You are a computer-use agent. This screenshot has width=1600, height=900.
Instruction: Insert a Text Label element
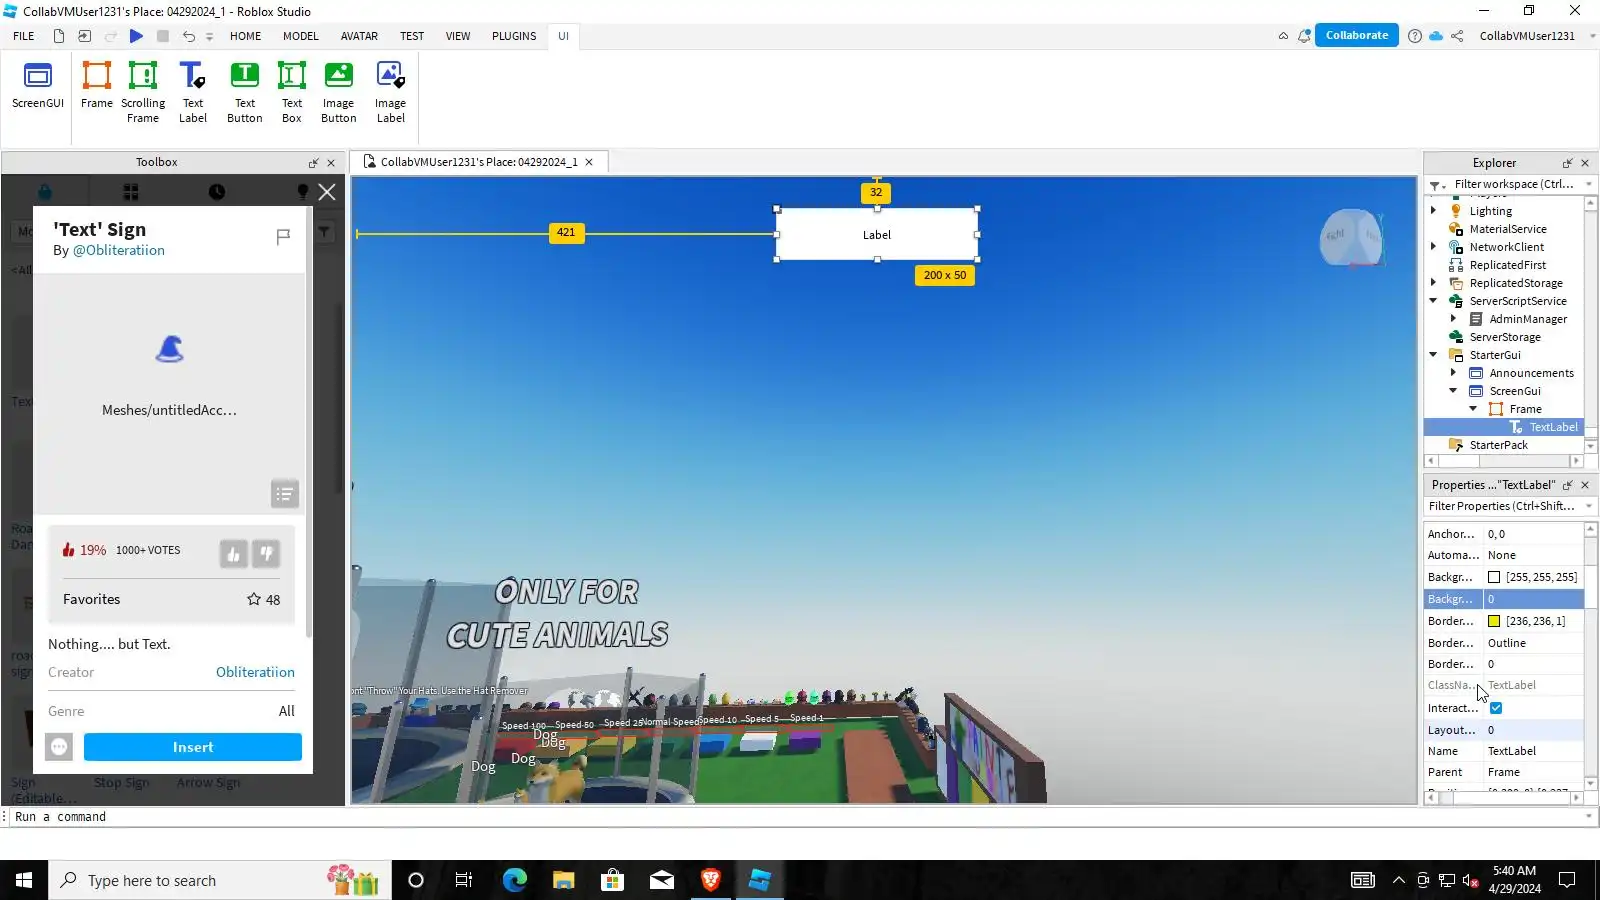pos(193,92)
